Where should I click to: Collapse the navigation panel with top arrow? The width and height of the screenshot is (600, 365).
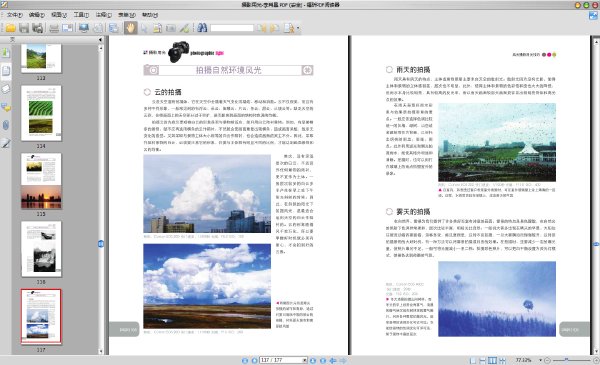(x=101, y=39)
